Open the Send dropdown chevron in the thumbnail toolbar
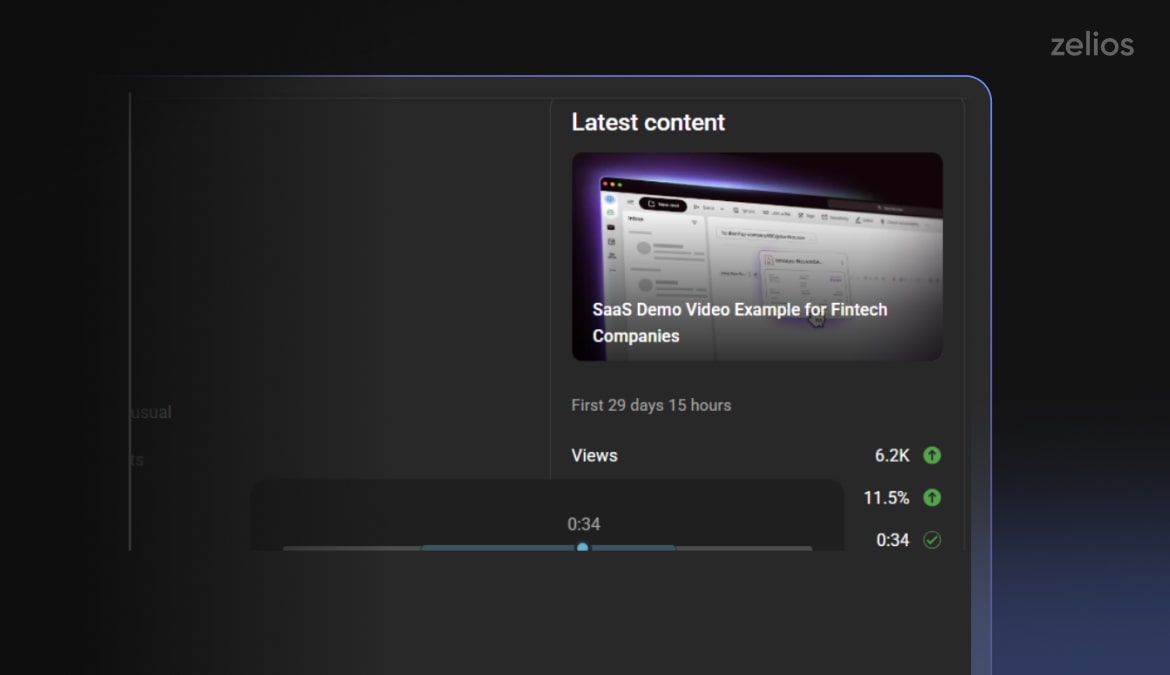 coord(721,208)
